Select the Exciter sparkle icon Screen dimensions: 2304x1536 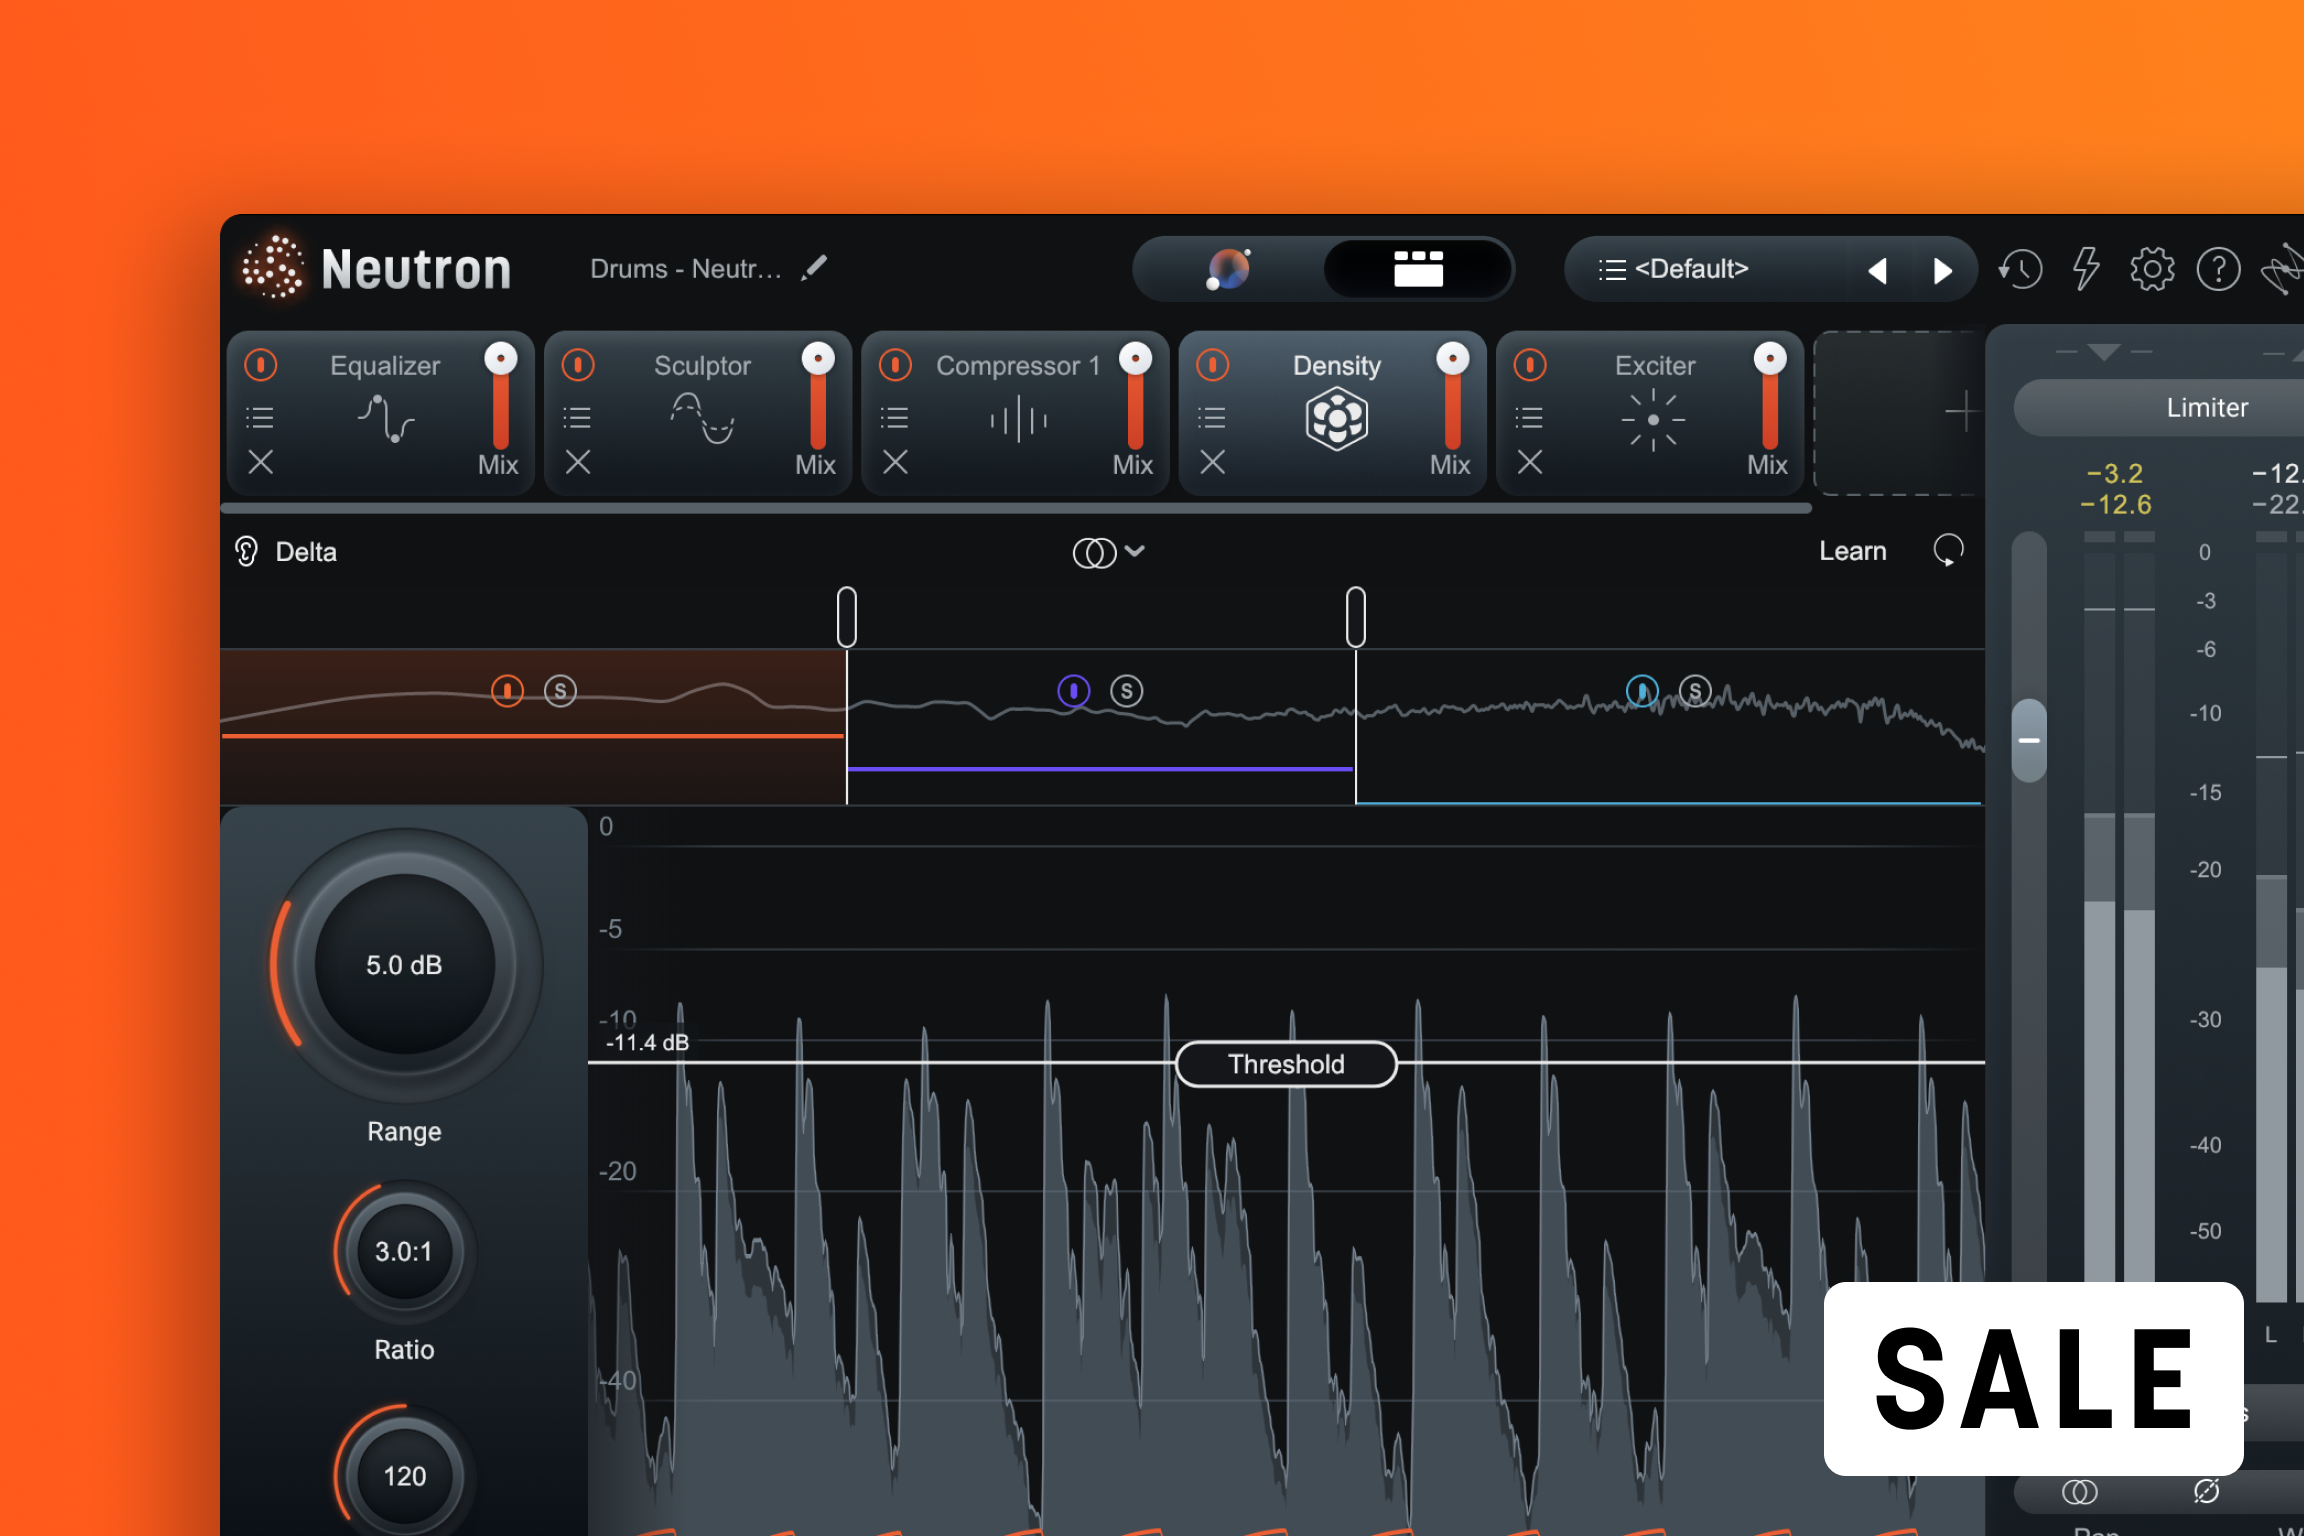tap(1653, 420)
